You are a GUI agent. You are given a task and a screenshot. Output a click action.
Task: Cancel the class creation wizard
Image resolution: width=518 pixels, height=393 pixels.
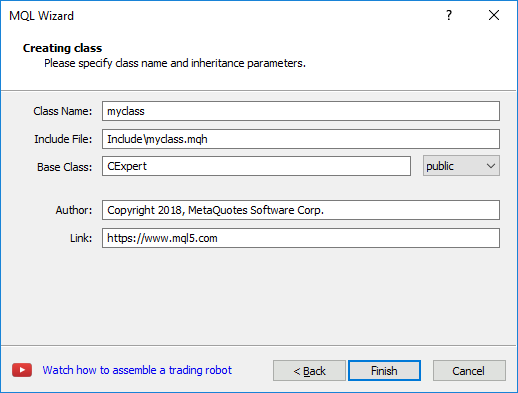click(469, 370)
